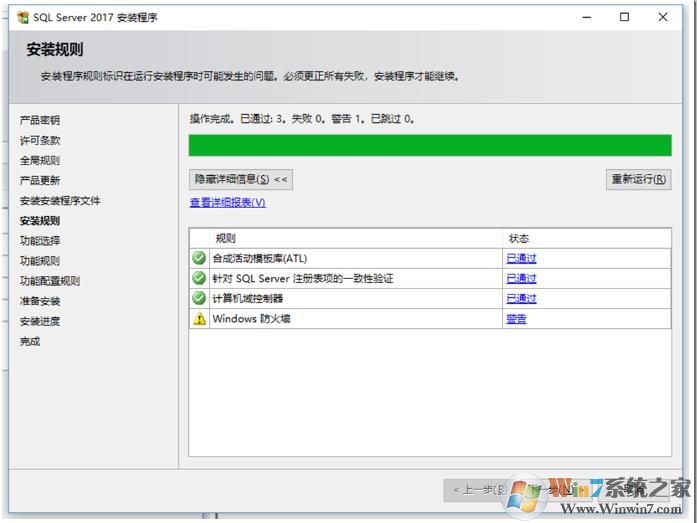
Task: Open the 查看详细报表(V) link
Action: point(228,202)
